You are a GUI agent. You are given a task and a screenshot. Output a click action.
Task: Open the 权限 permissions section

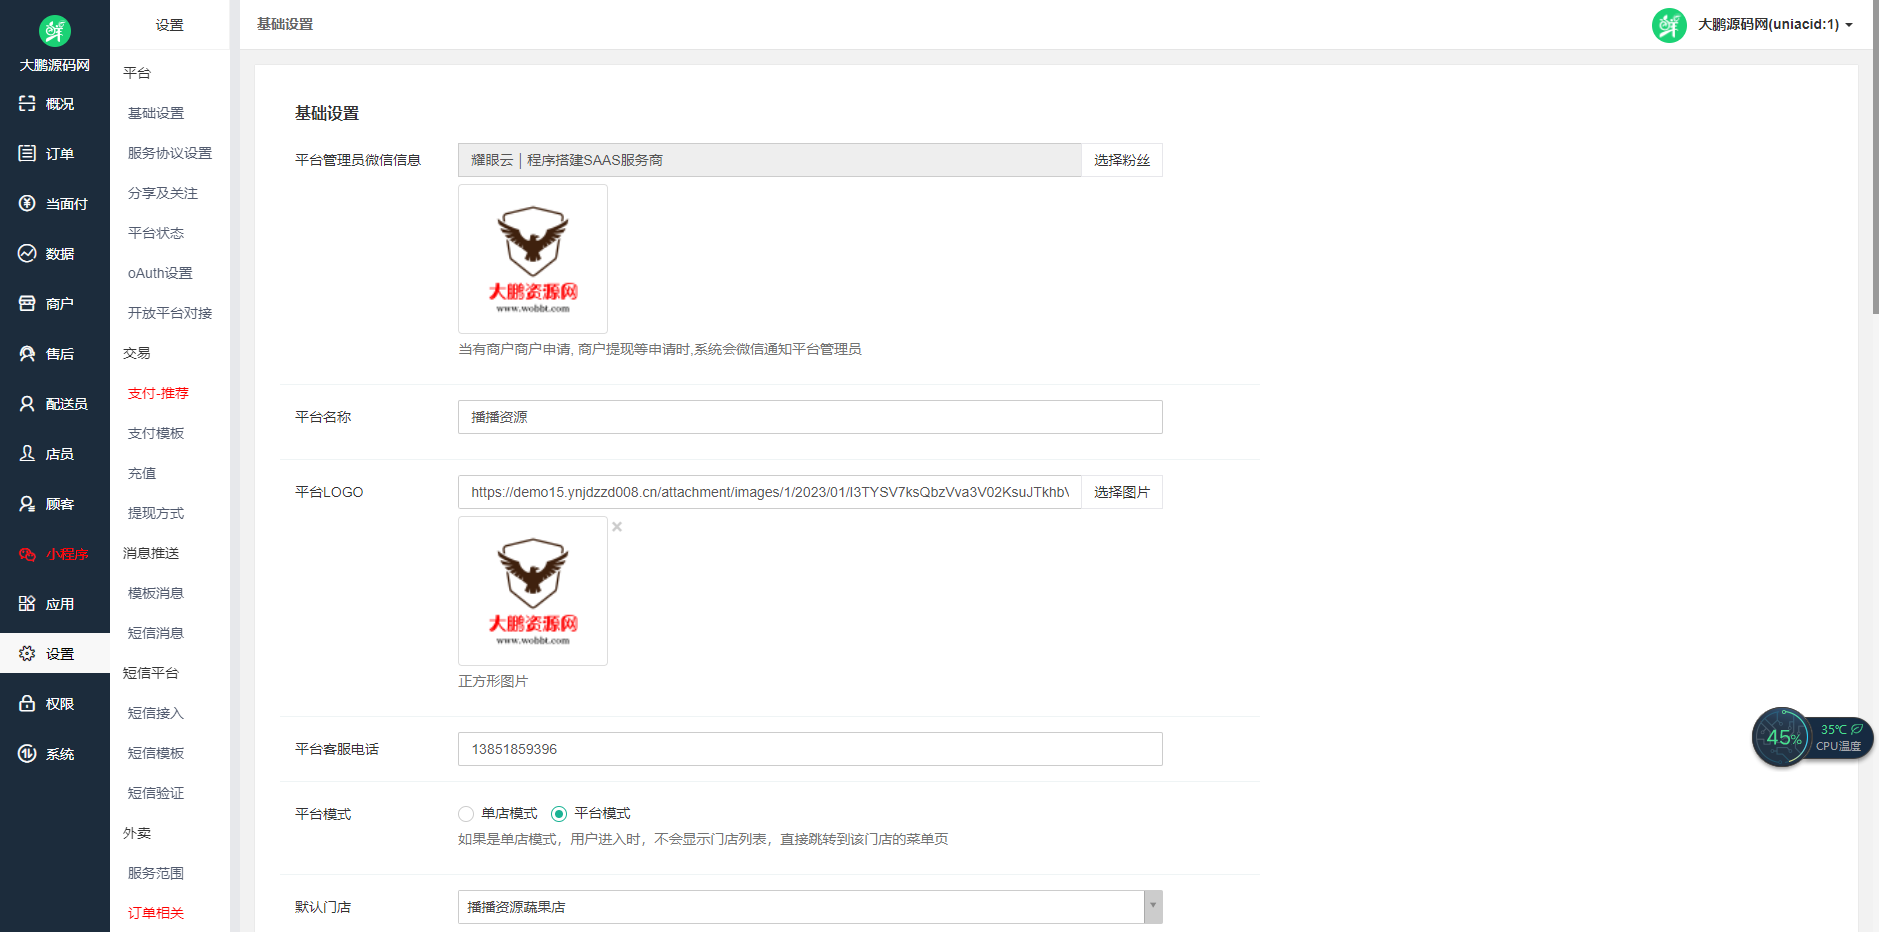[x=55, y=703]
